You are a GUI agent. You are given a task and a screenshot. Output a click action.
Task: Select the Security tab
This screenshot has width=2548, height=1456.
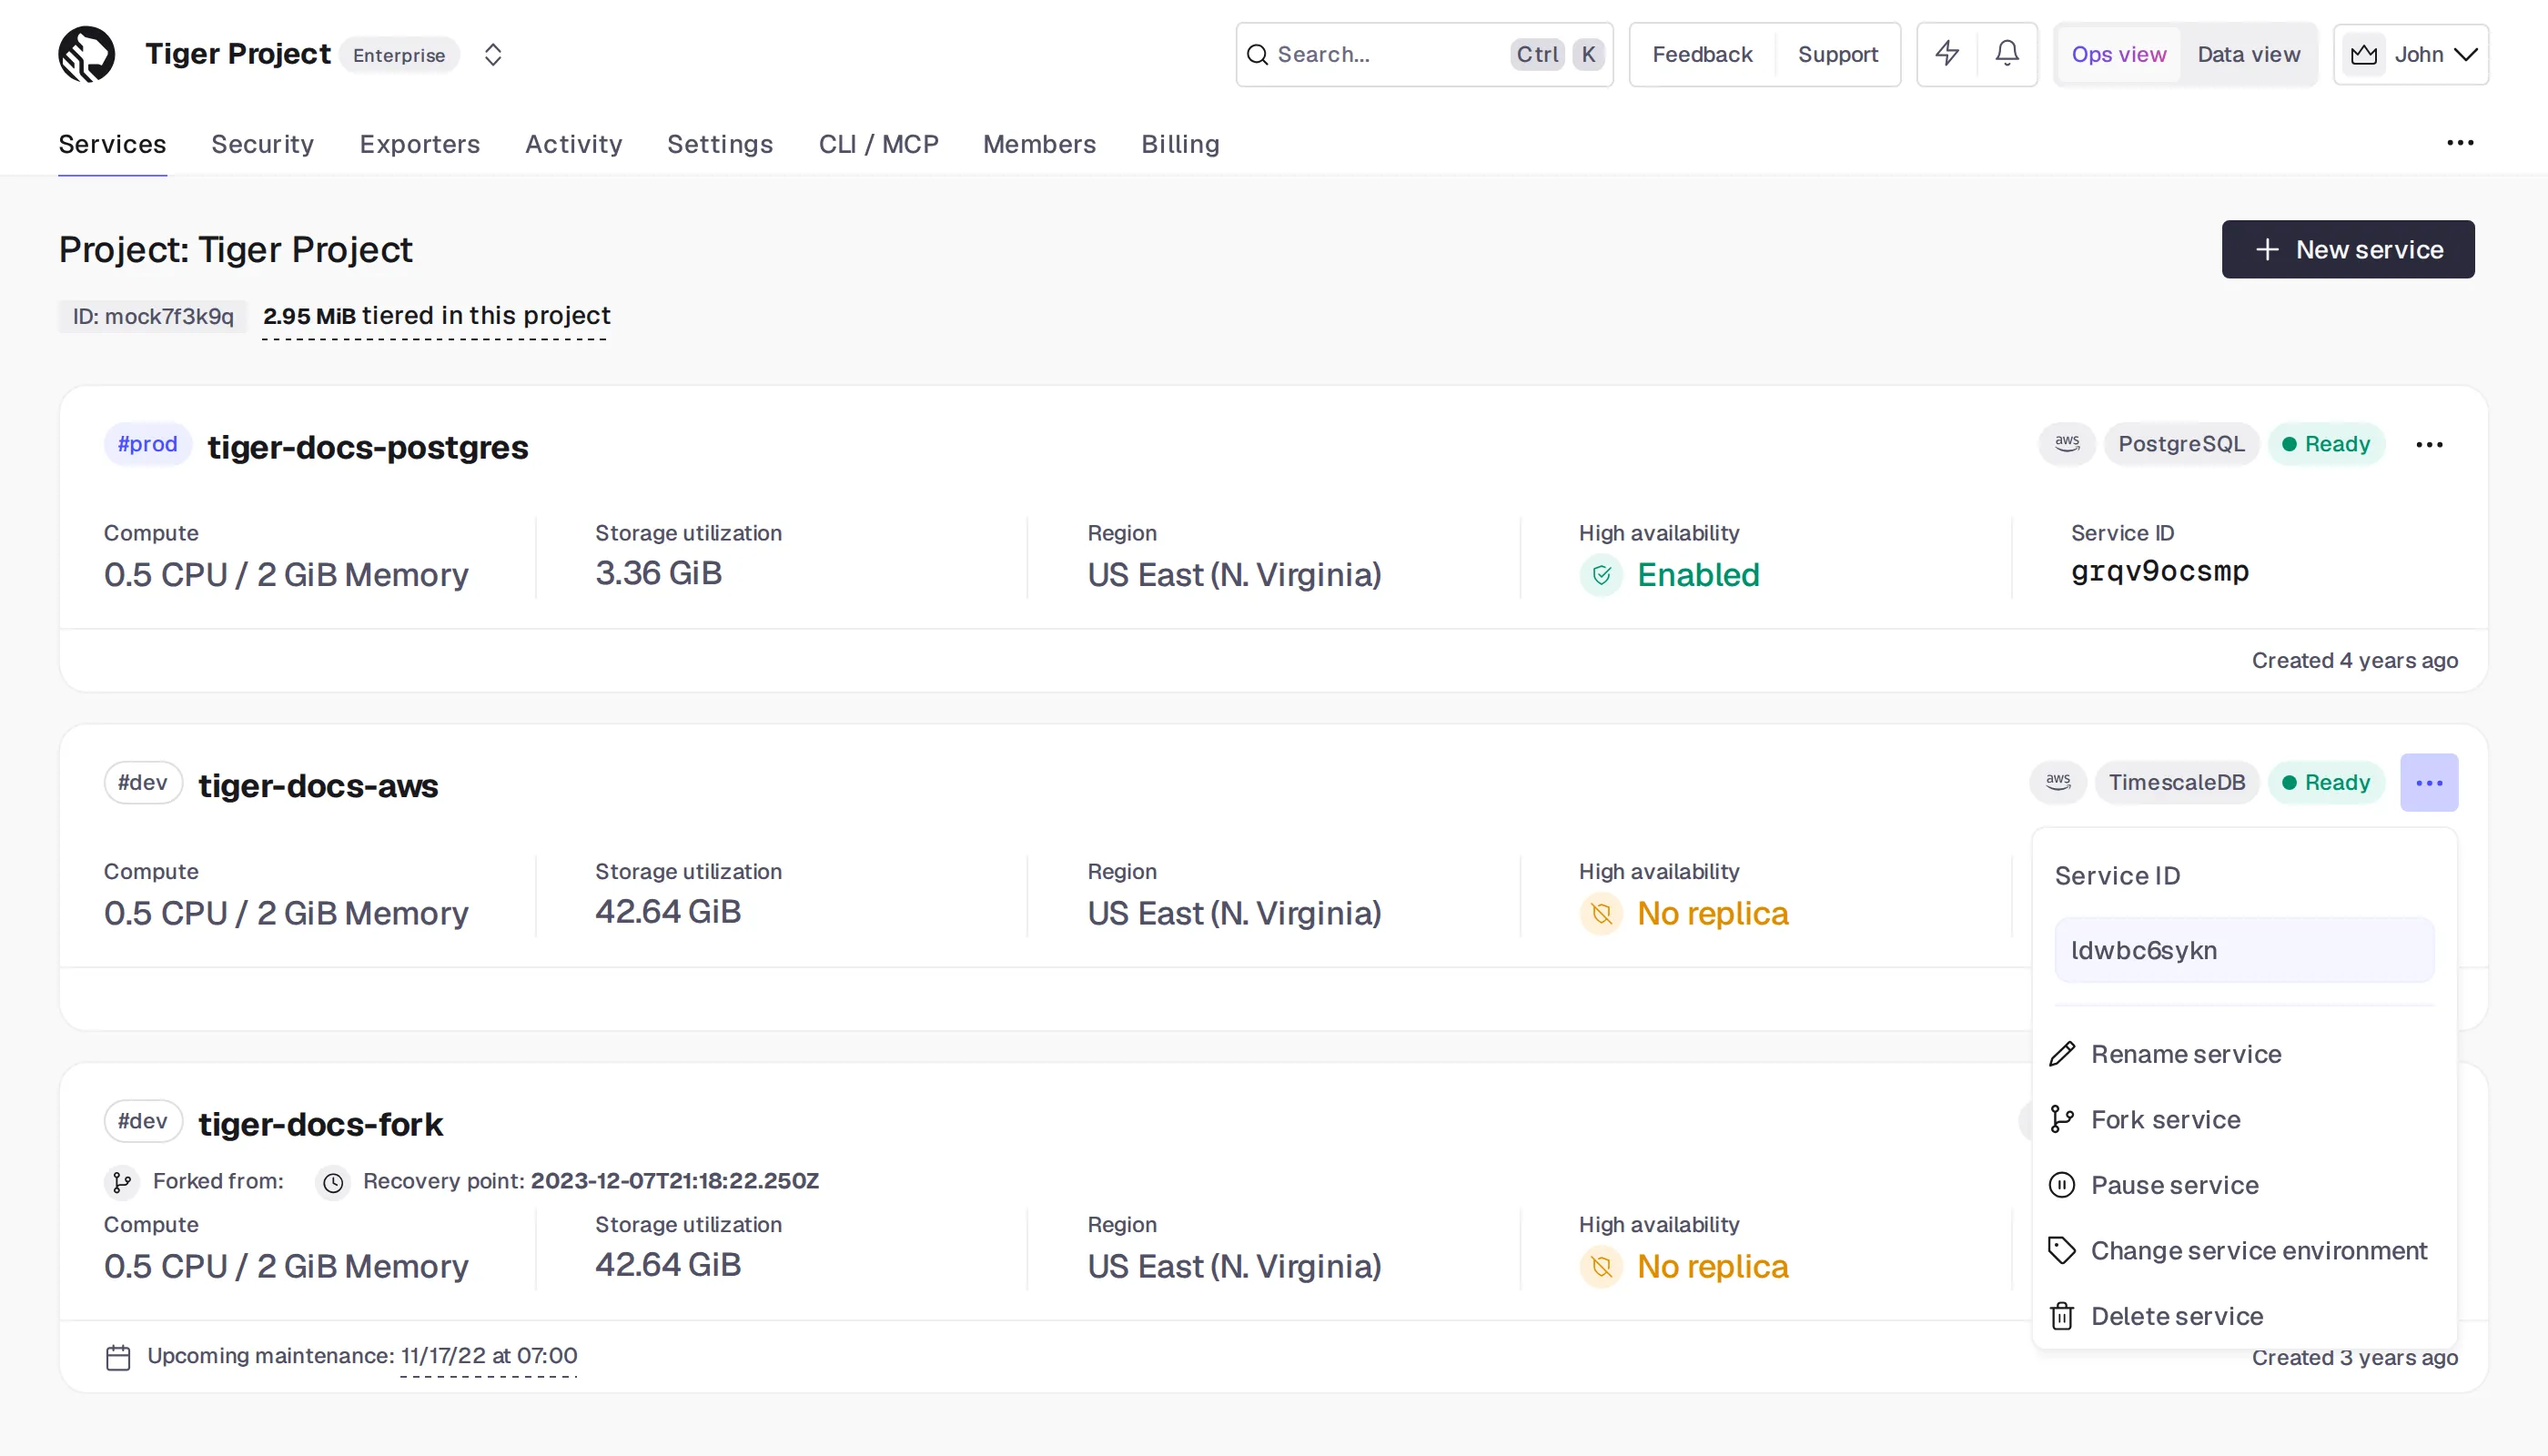pyautogui.click(x=263, y=144)
